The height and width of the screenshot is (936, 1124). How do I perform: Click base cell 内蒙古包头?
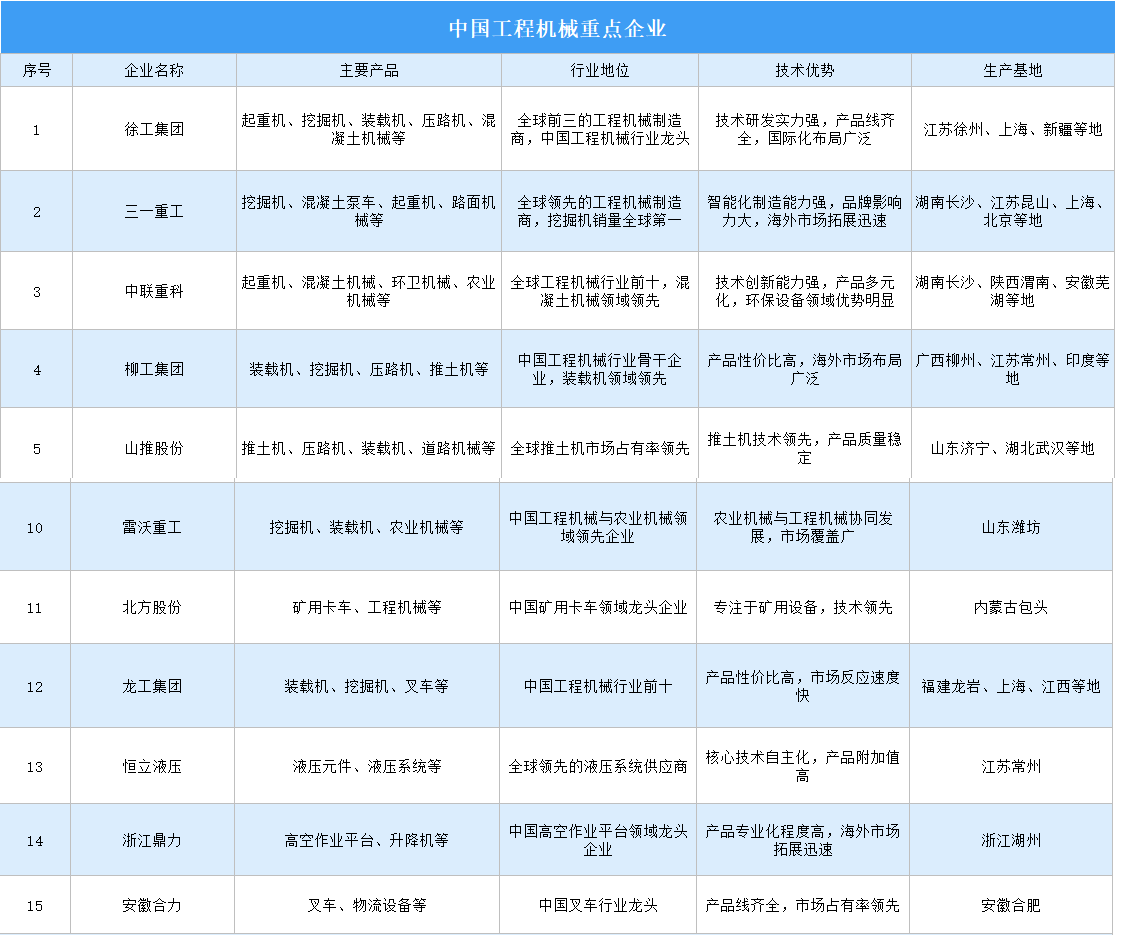tap(1011, 608)
